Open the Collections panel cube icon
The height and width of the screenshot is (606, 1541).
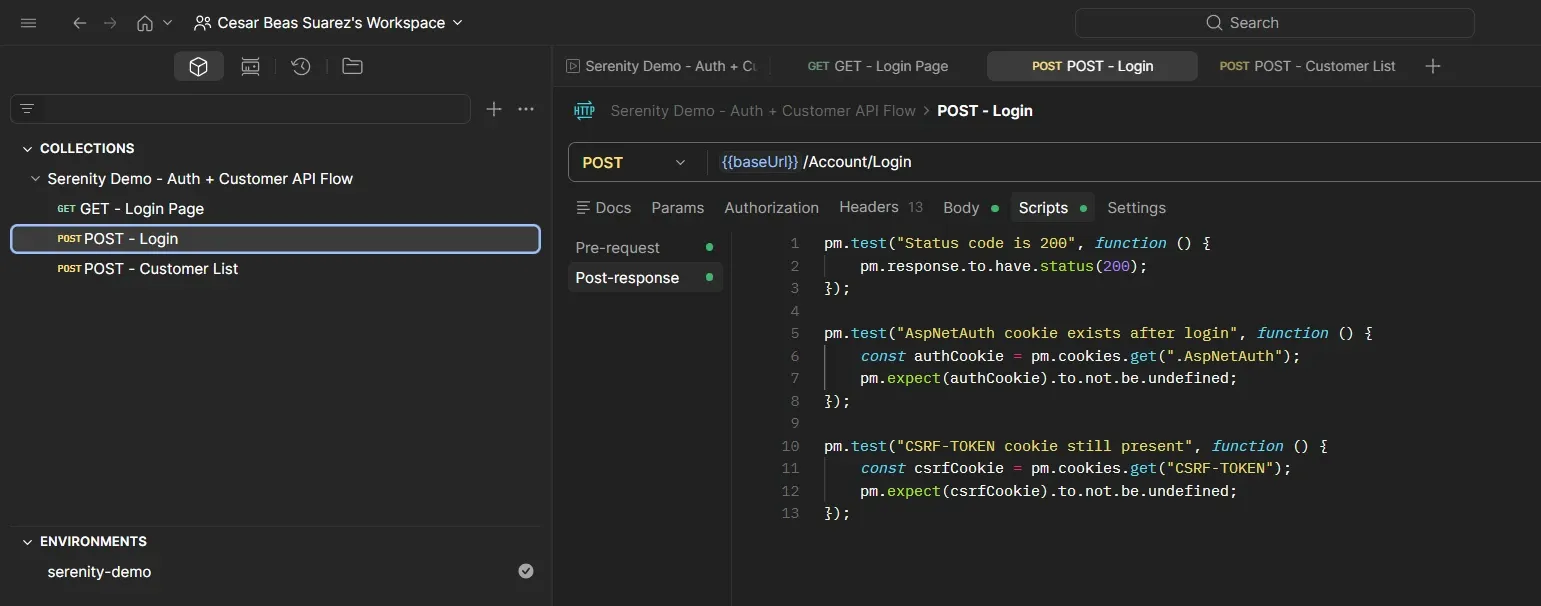198,66
